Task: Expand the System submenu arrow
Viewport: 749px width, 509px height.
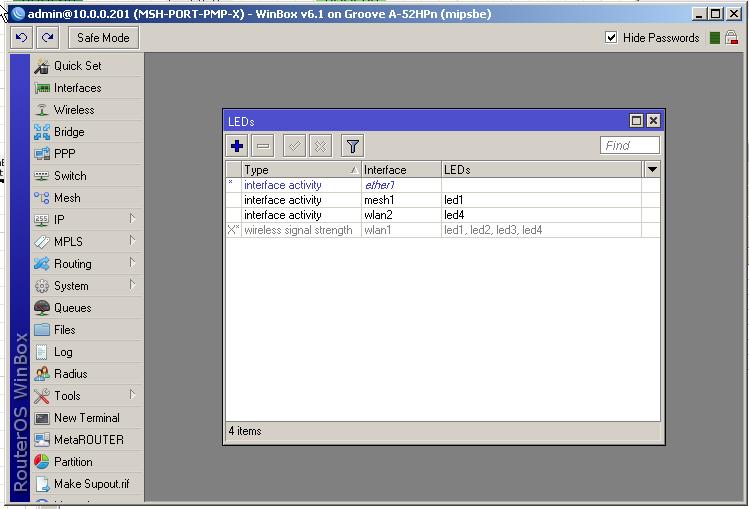Action: (133, 285)
